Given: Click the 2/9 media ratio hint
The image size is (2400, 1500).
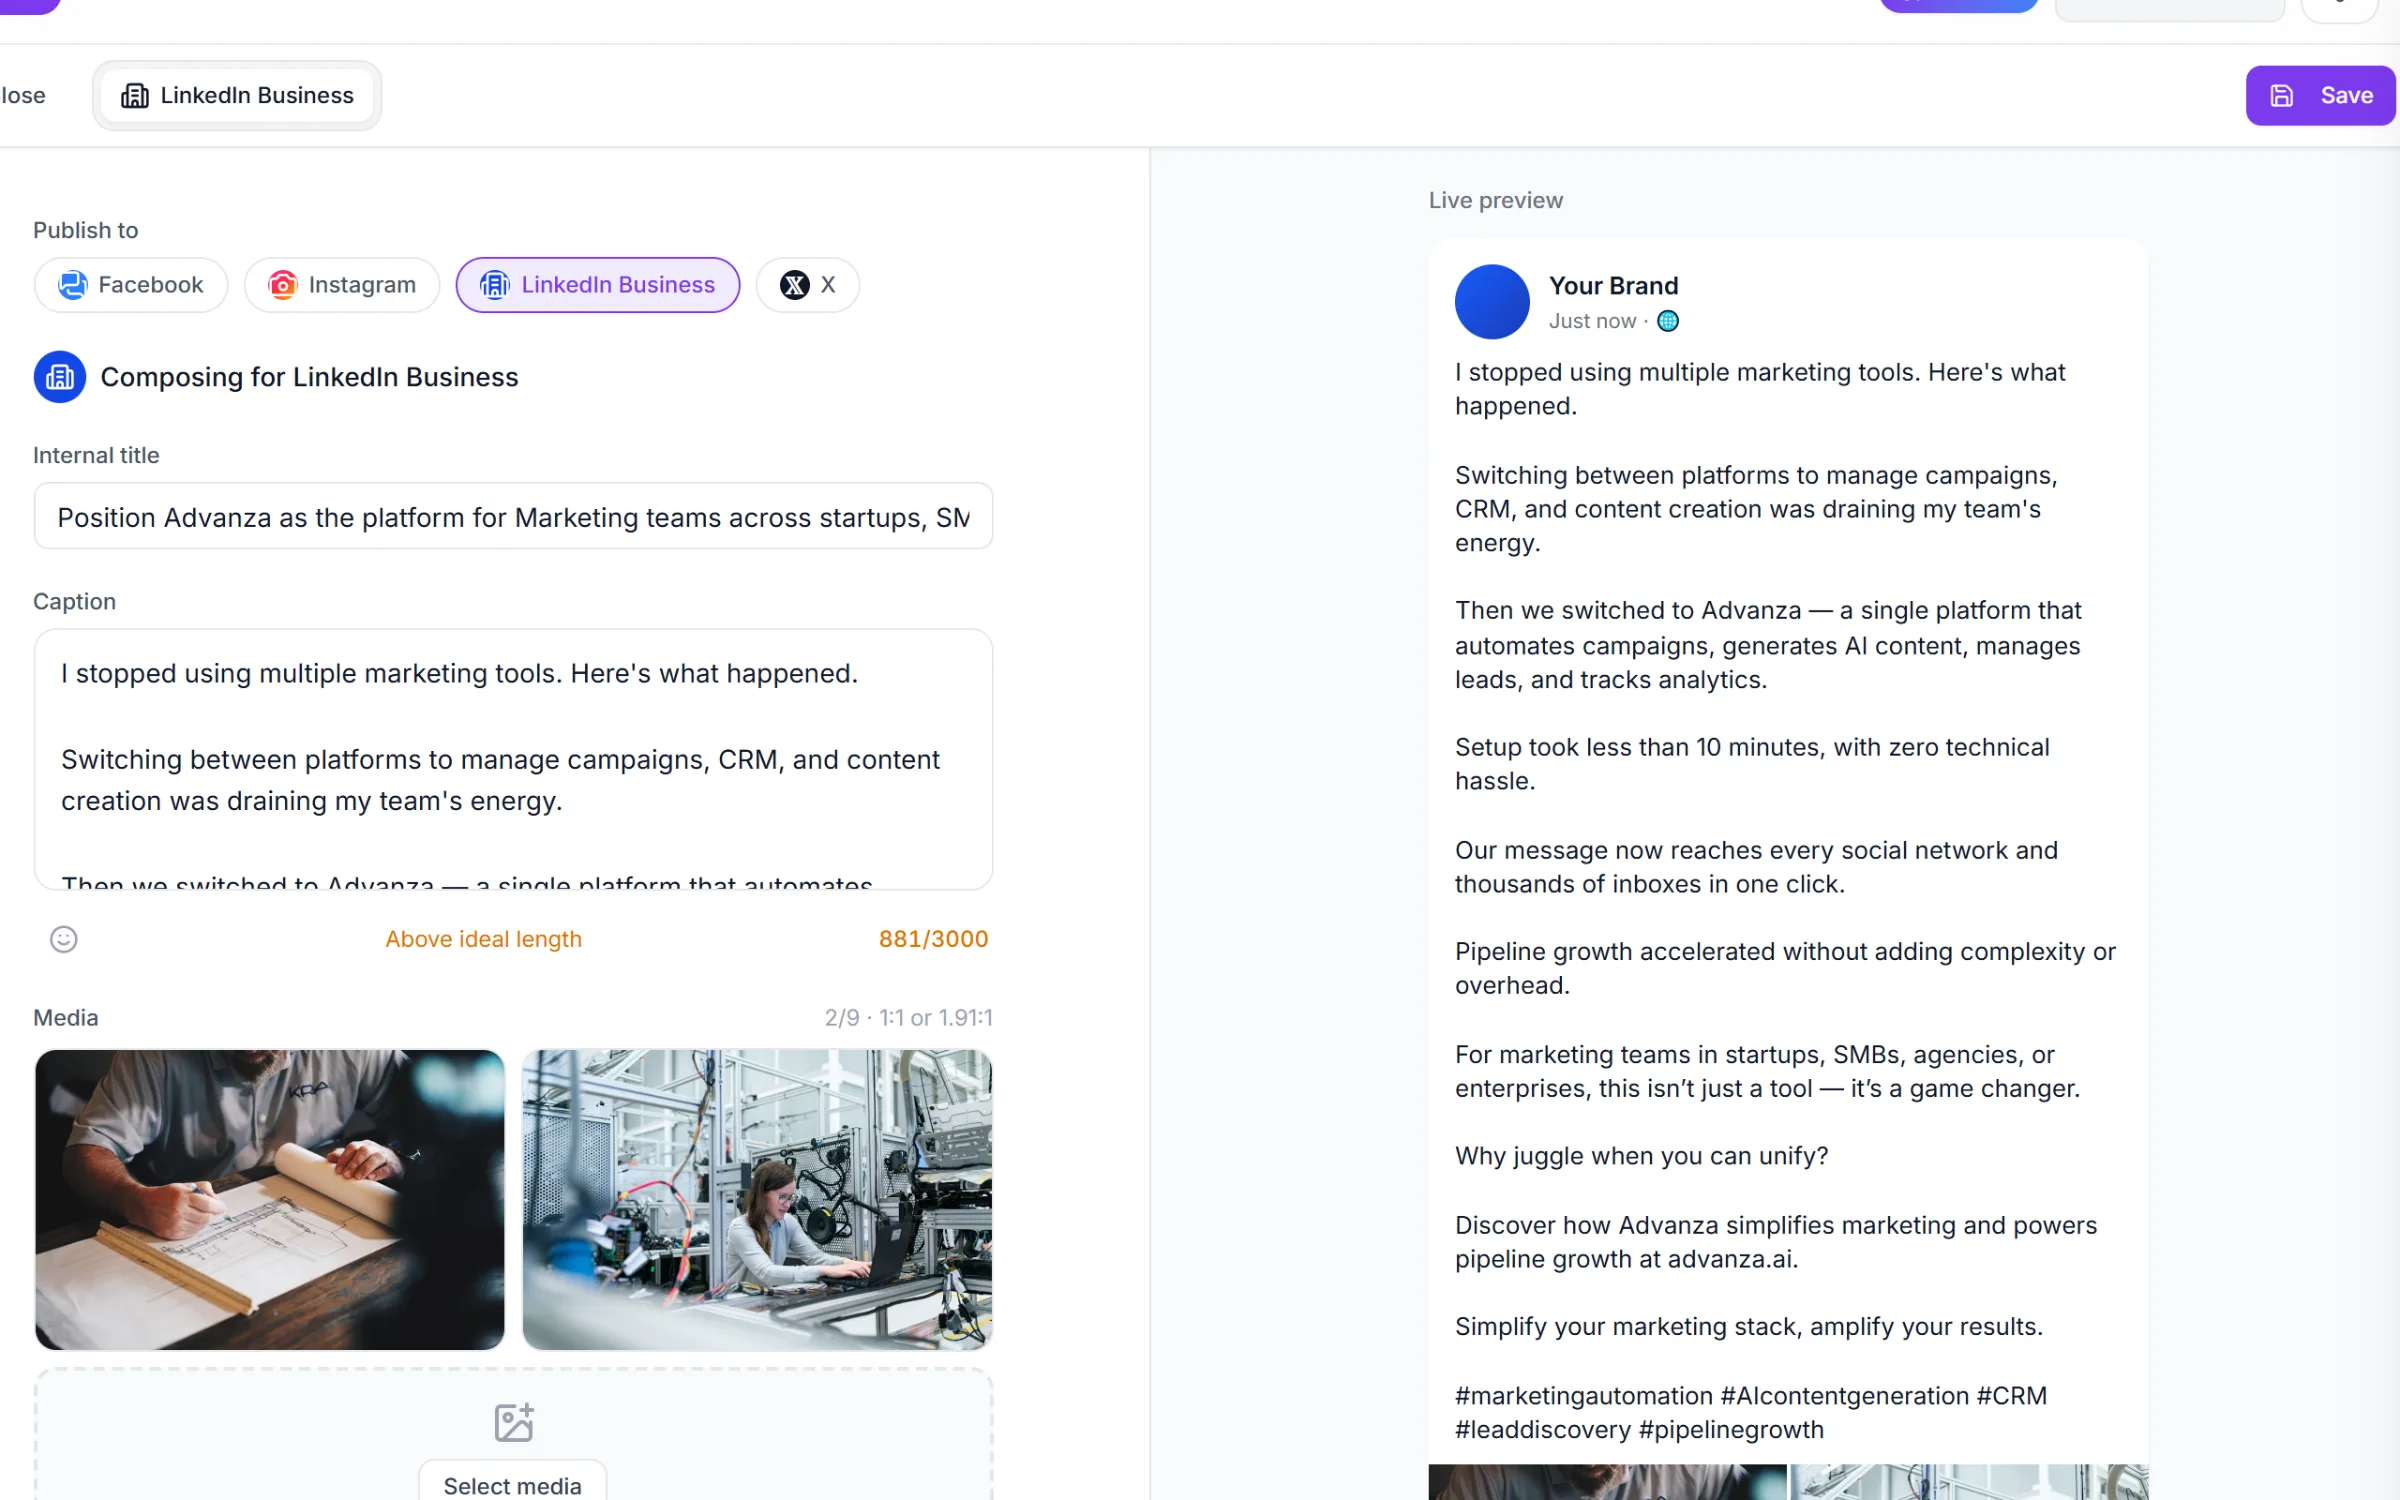Looking at the screenshot, I should point(908,1017).
